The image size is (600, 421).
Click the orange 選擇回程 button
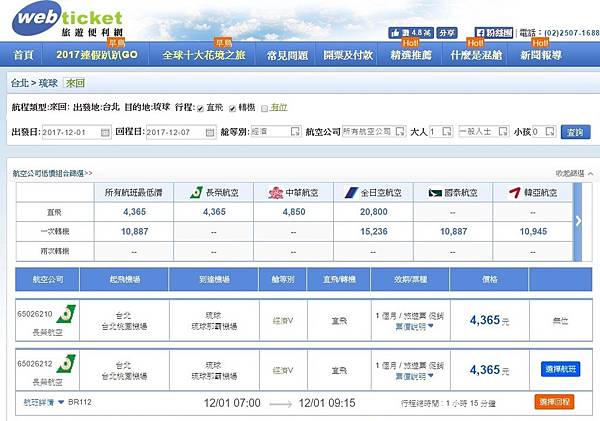pos(554,402)
